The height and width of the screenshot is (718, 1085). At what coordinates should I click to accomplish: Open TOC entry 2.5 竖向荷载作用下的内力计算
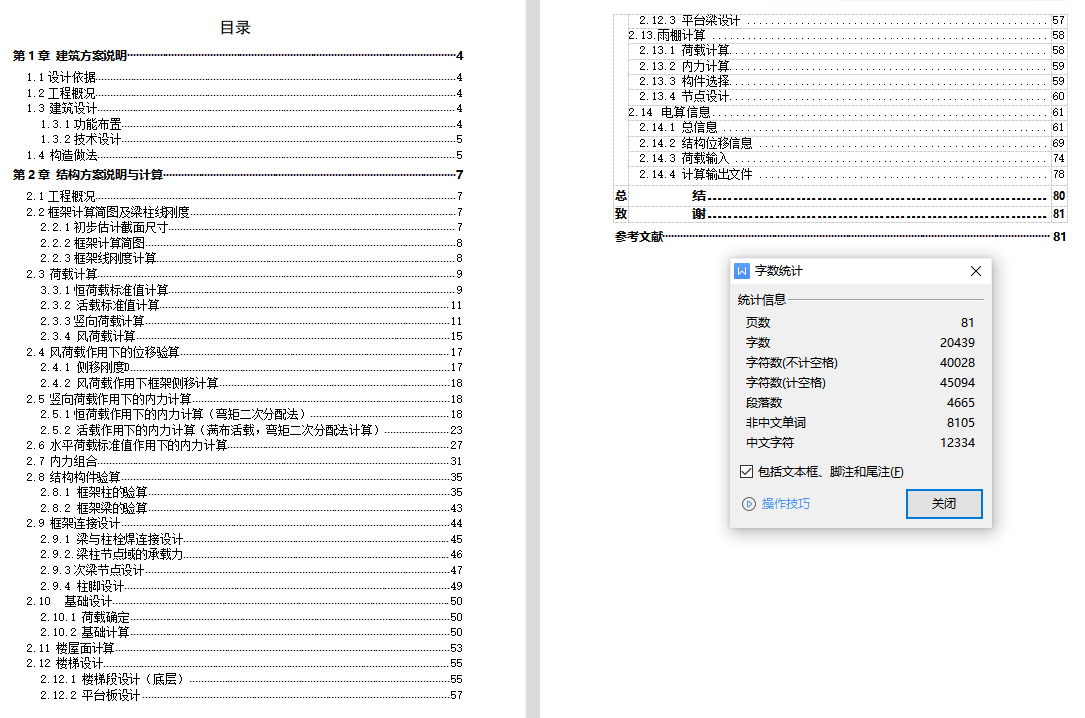click(x=244, y=399)
